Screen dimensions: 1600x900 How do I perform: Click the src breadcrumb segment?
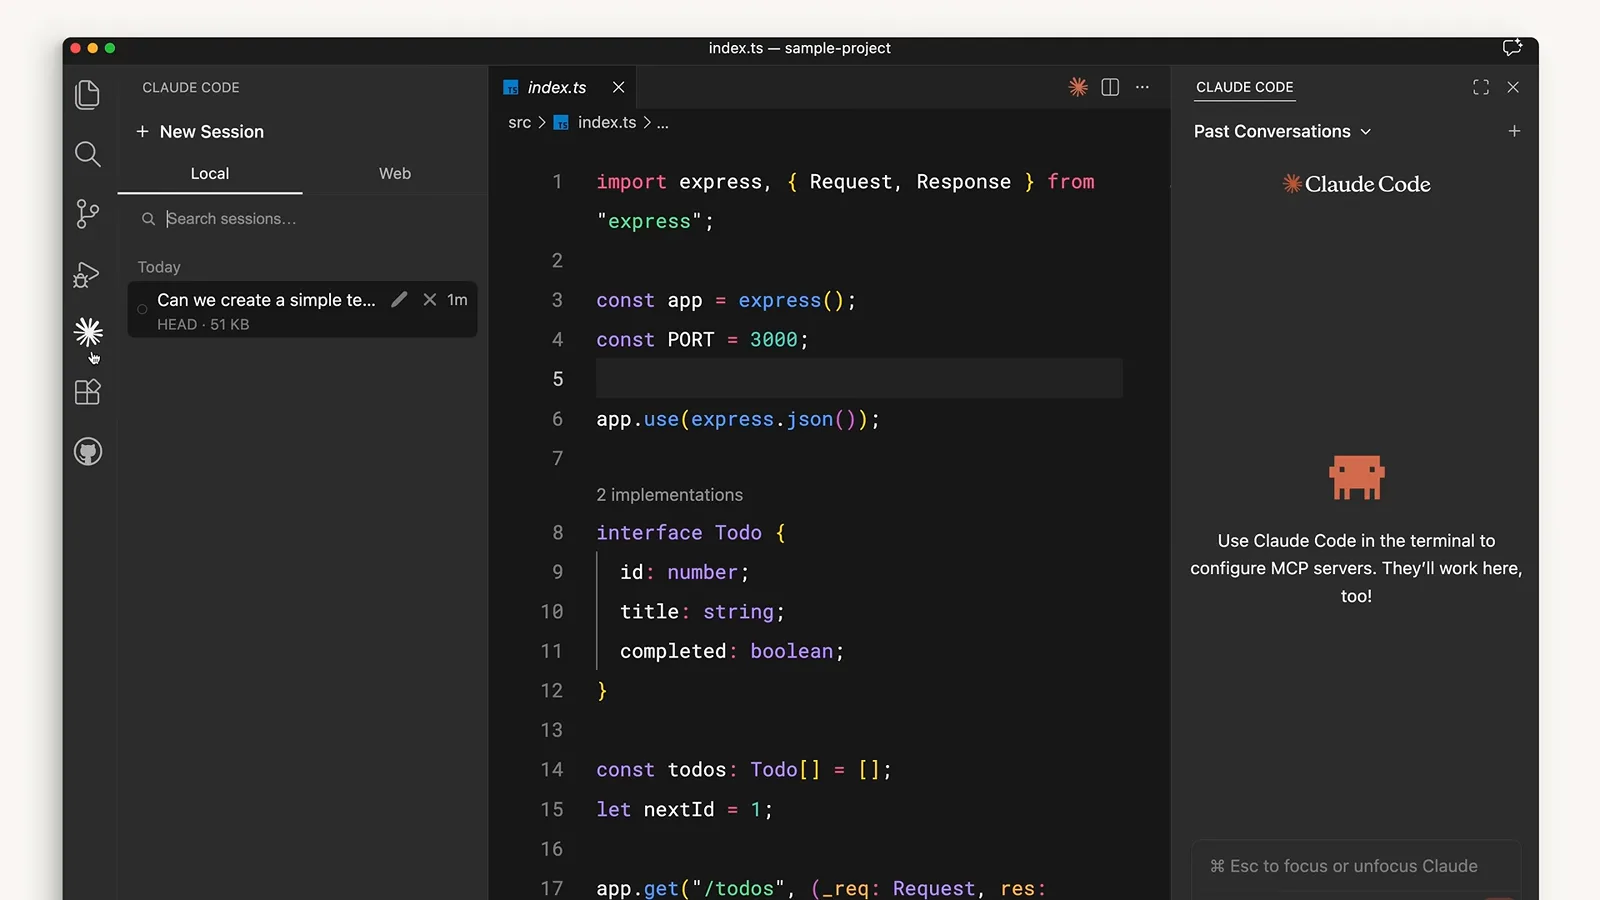[x=520, y=122]
